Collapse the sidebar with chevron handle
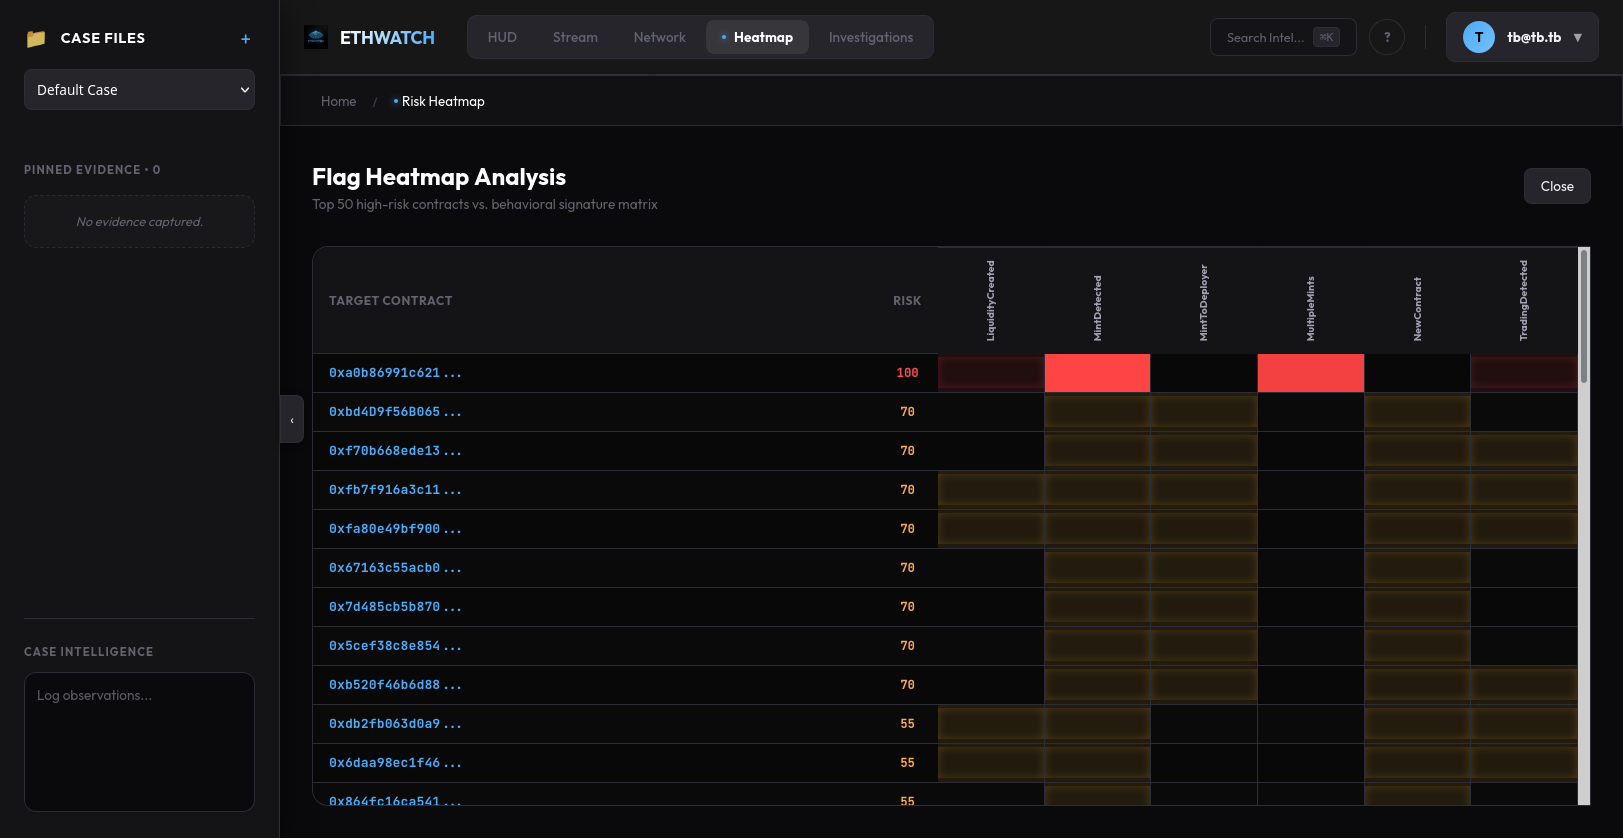Image resolution: width=1623 pixels, height=838 pixels. point(292,420)
